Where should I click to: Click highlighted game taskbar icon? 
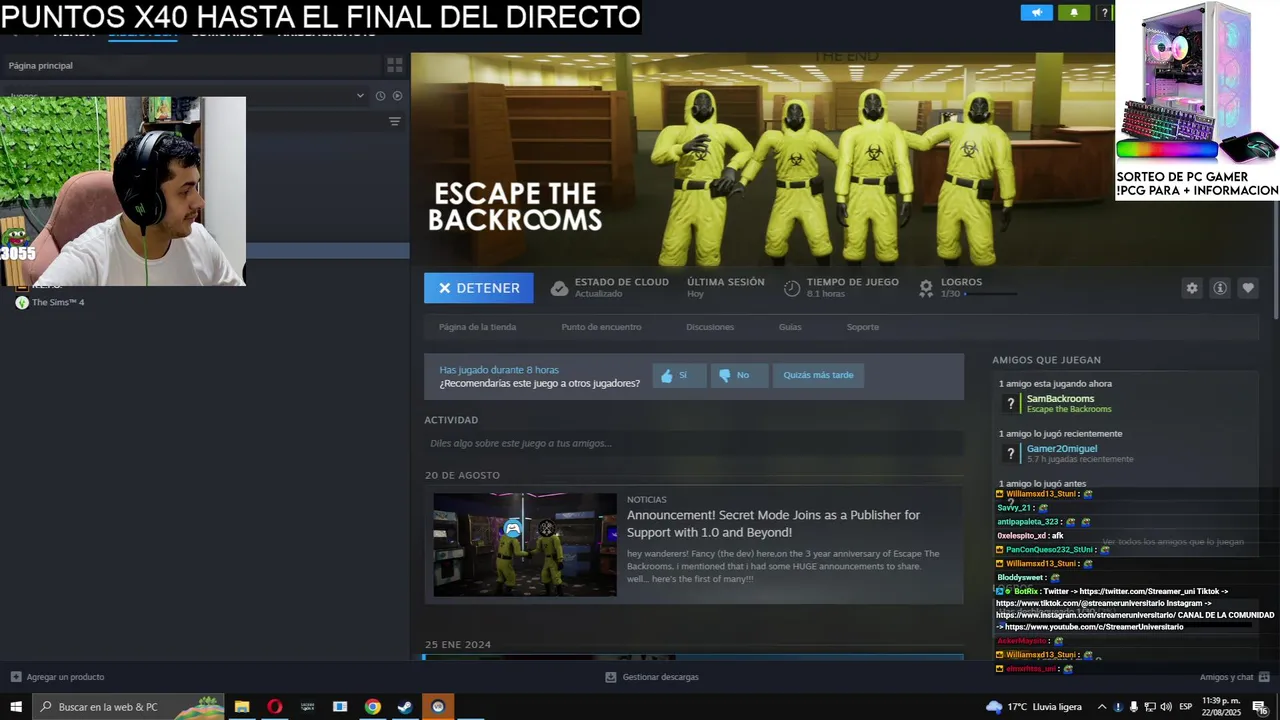pyautogui.click(x=438, y=707)
